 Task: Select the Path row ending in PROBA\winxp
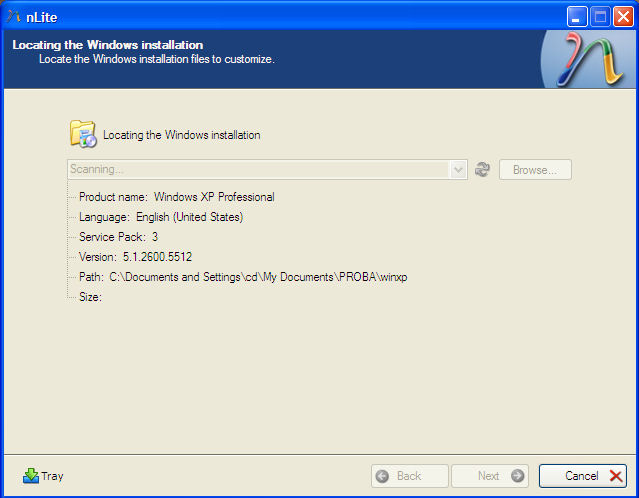pyautogui.click(x=243, y=277)
